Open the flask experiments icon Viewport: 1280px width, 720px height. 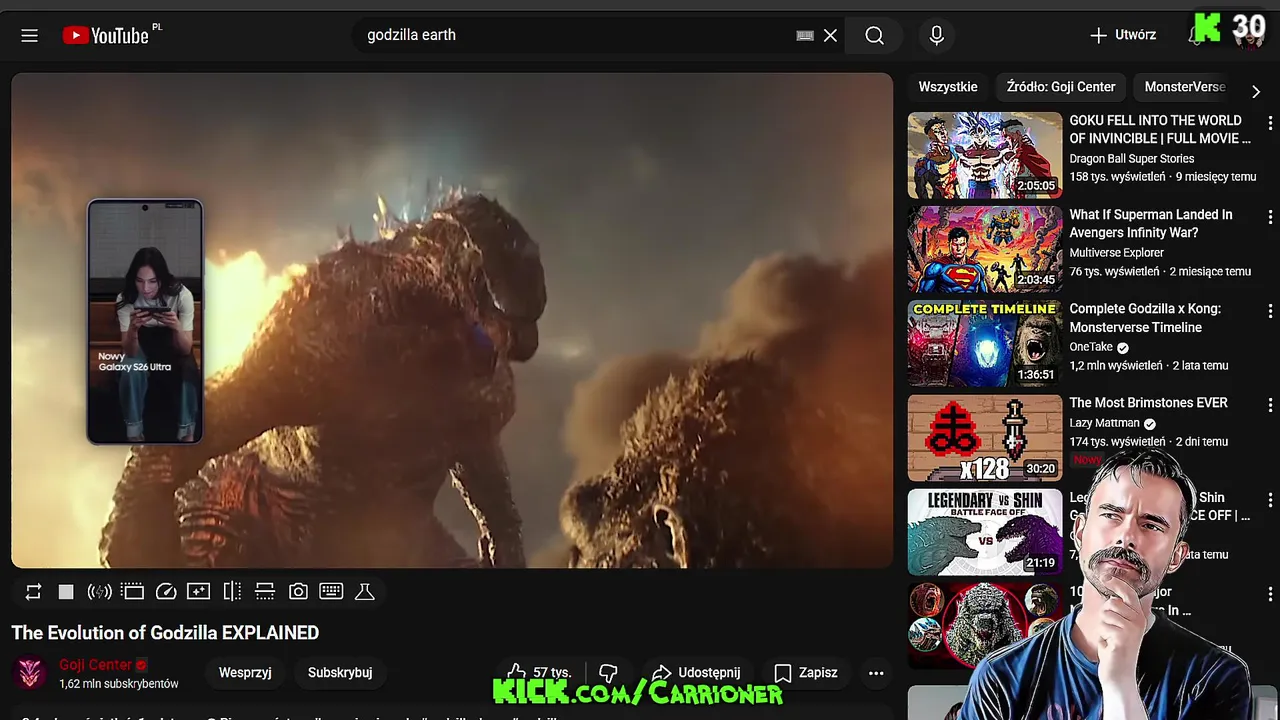365,592
